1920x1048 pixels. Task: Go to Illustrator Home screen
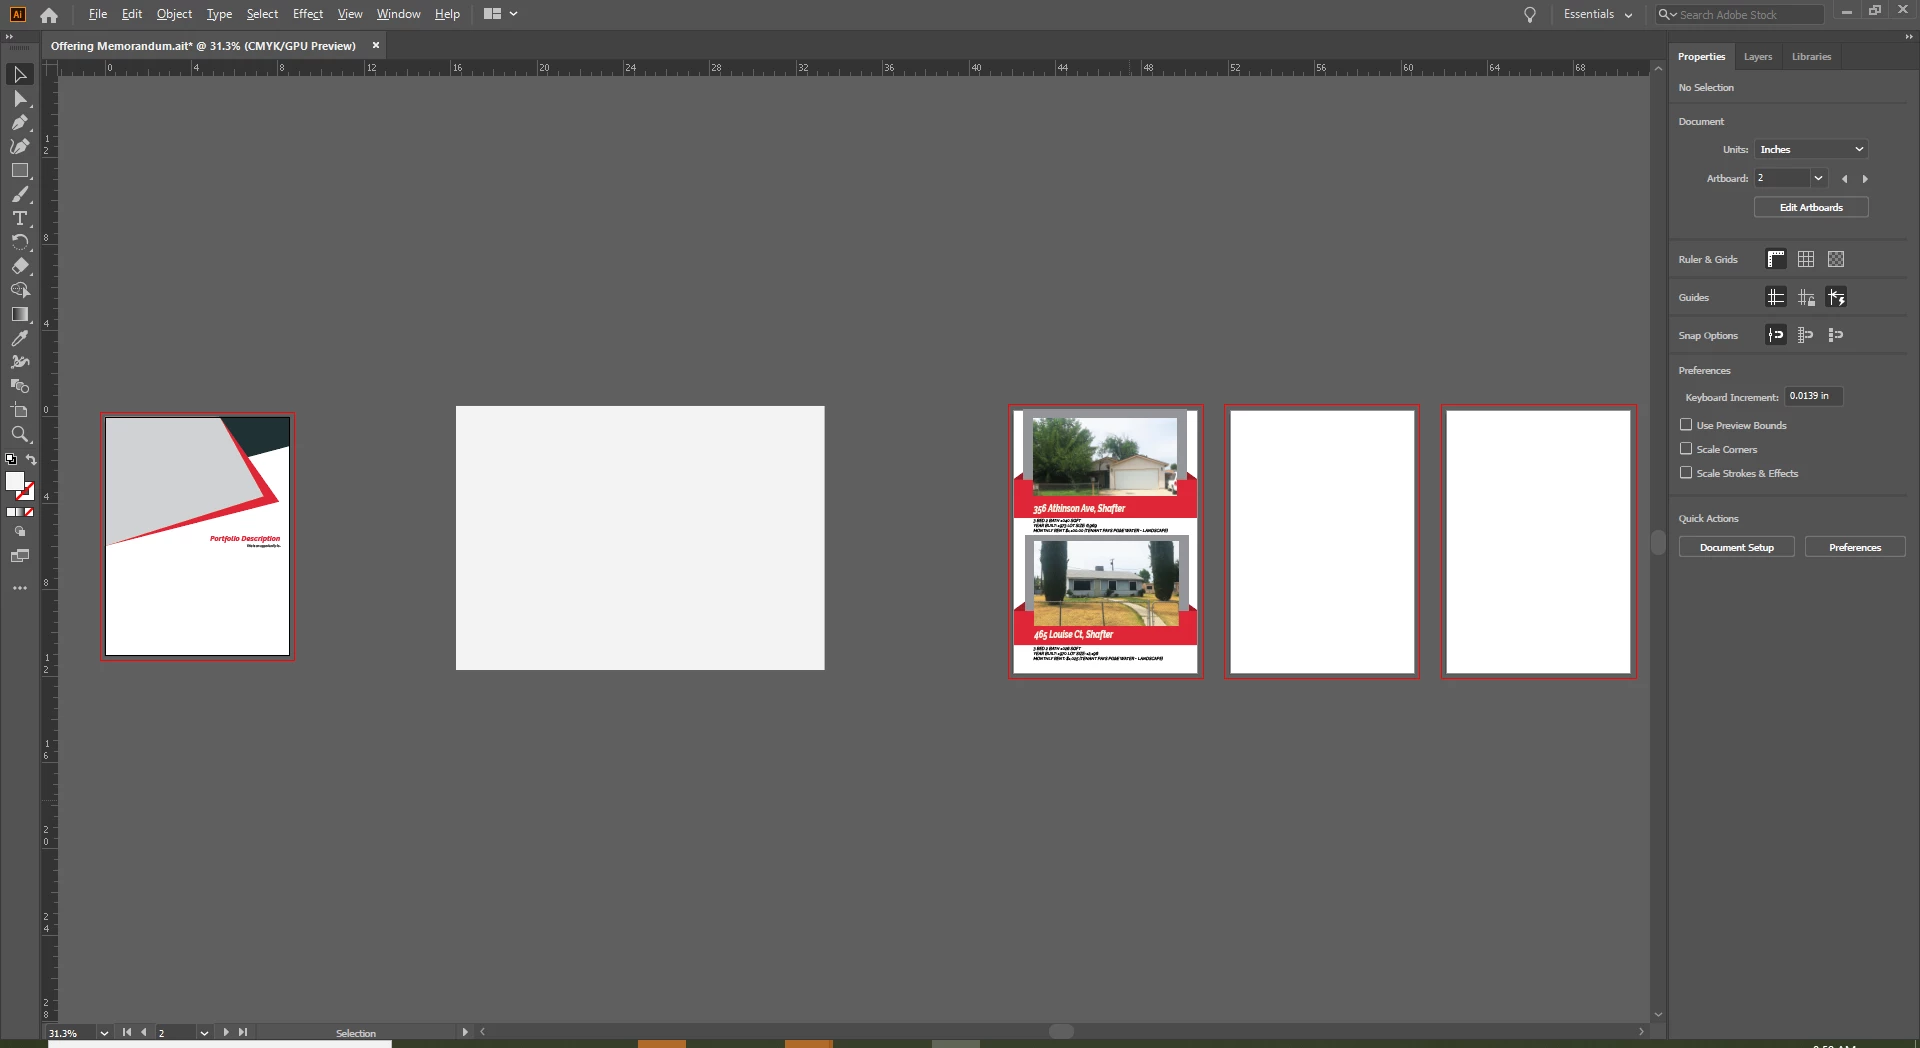click(48, 15)
